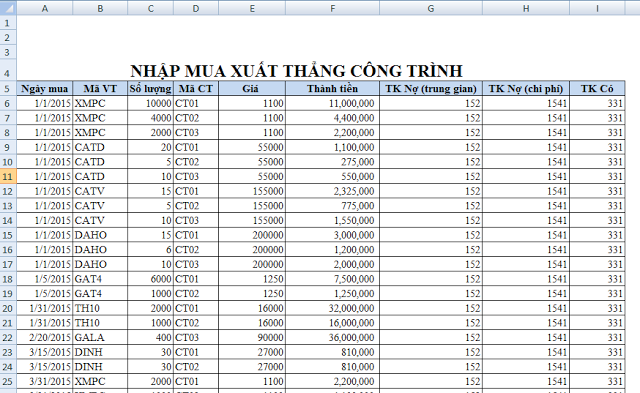
Task: Select quantity cell 400
Action: pos(150,337)
